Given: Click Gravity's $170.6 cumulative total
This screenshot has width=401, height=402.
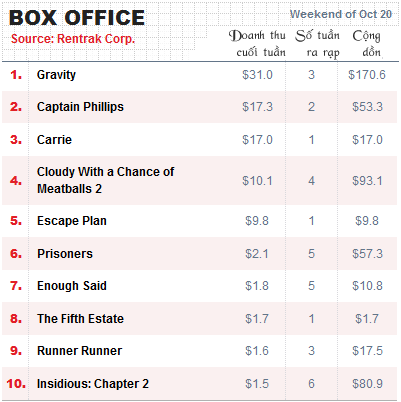Looking at the screenshot, I should click(x=367, y=75).
